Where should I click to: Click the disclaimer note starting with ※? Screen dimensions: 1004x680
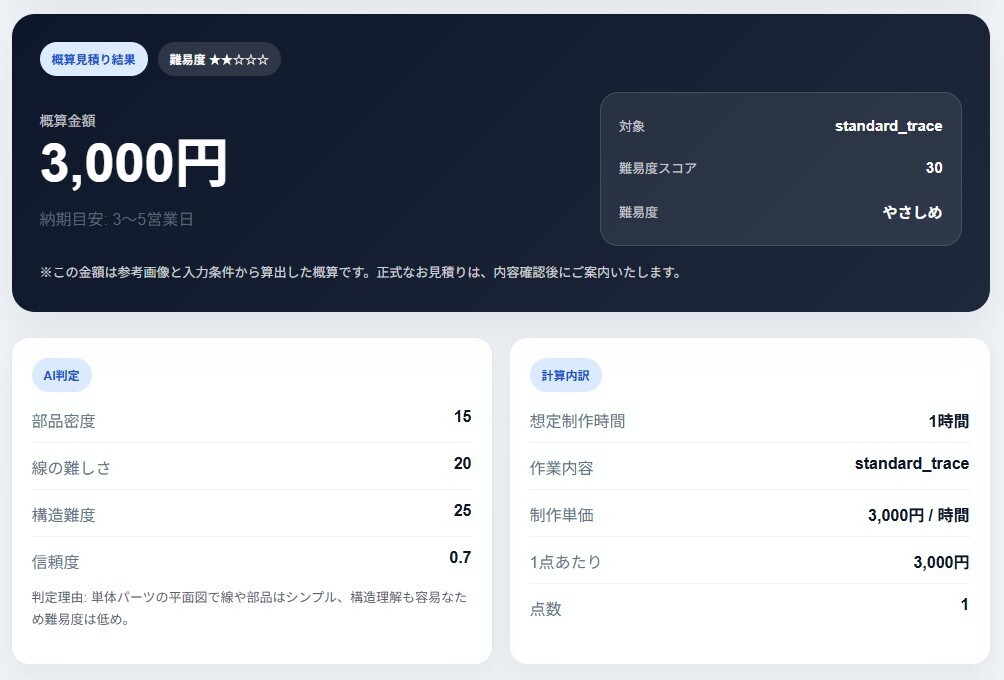(360, 272)
